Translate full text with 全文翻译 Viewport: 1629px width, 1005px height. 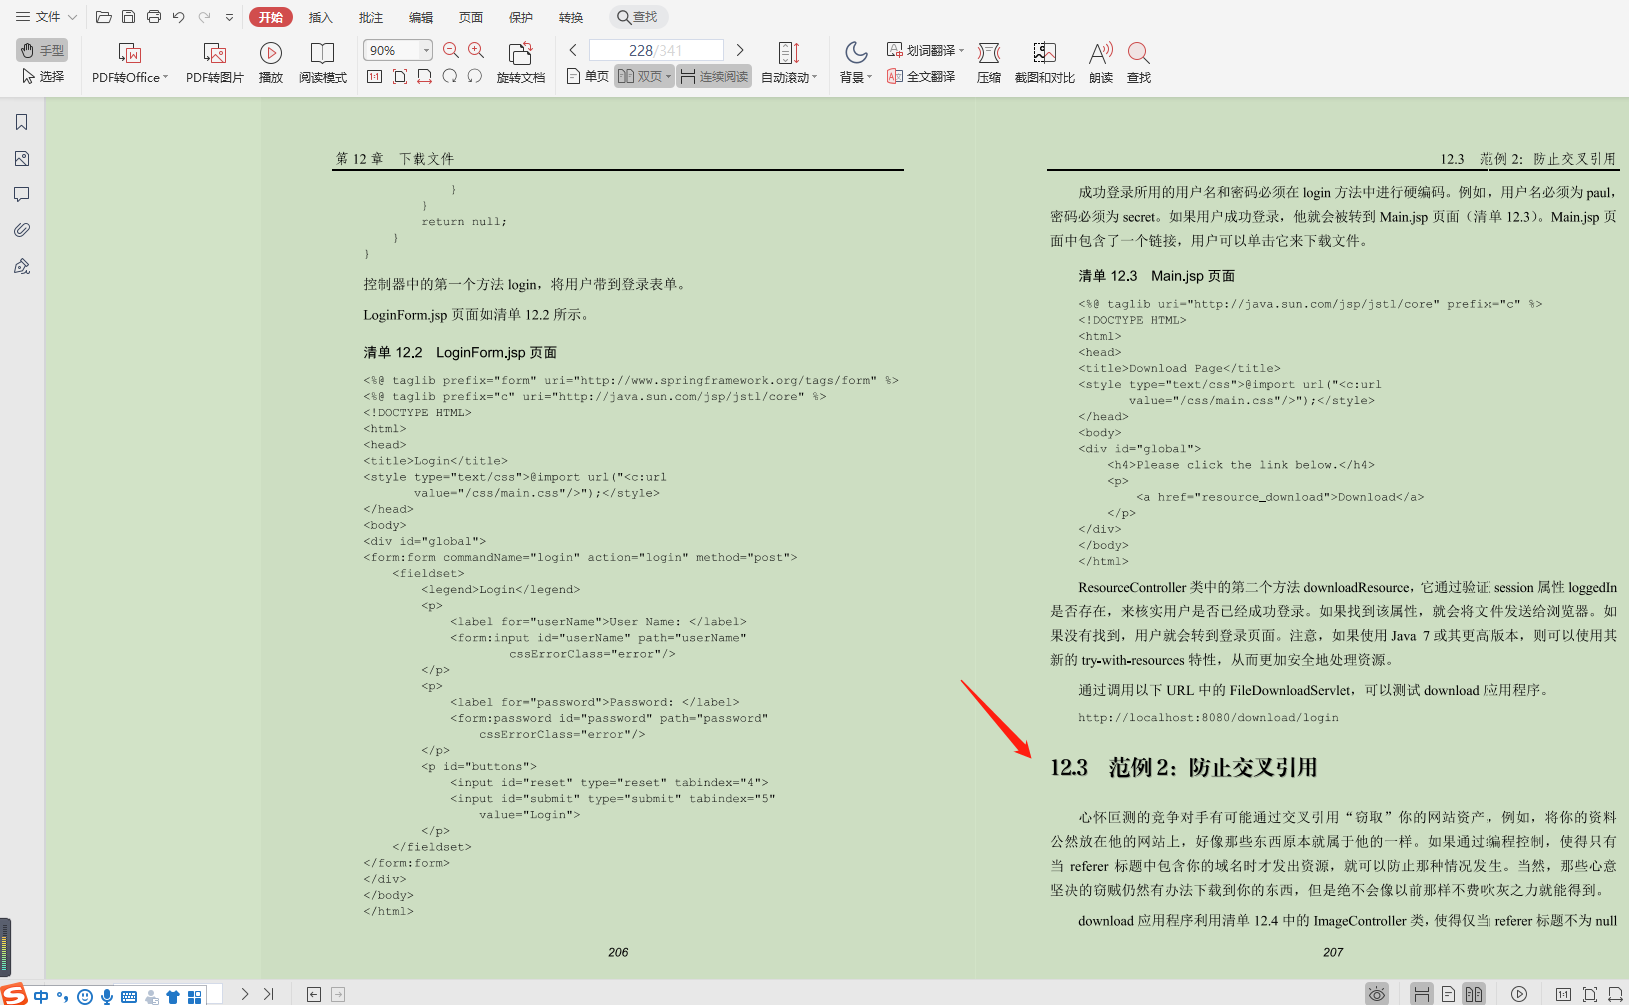click(x=921, y=76)
